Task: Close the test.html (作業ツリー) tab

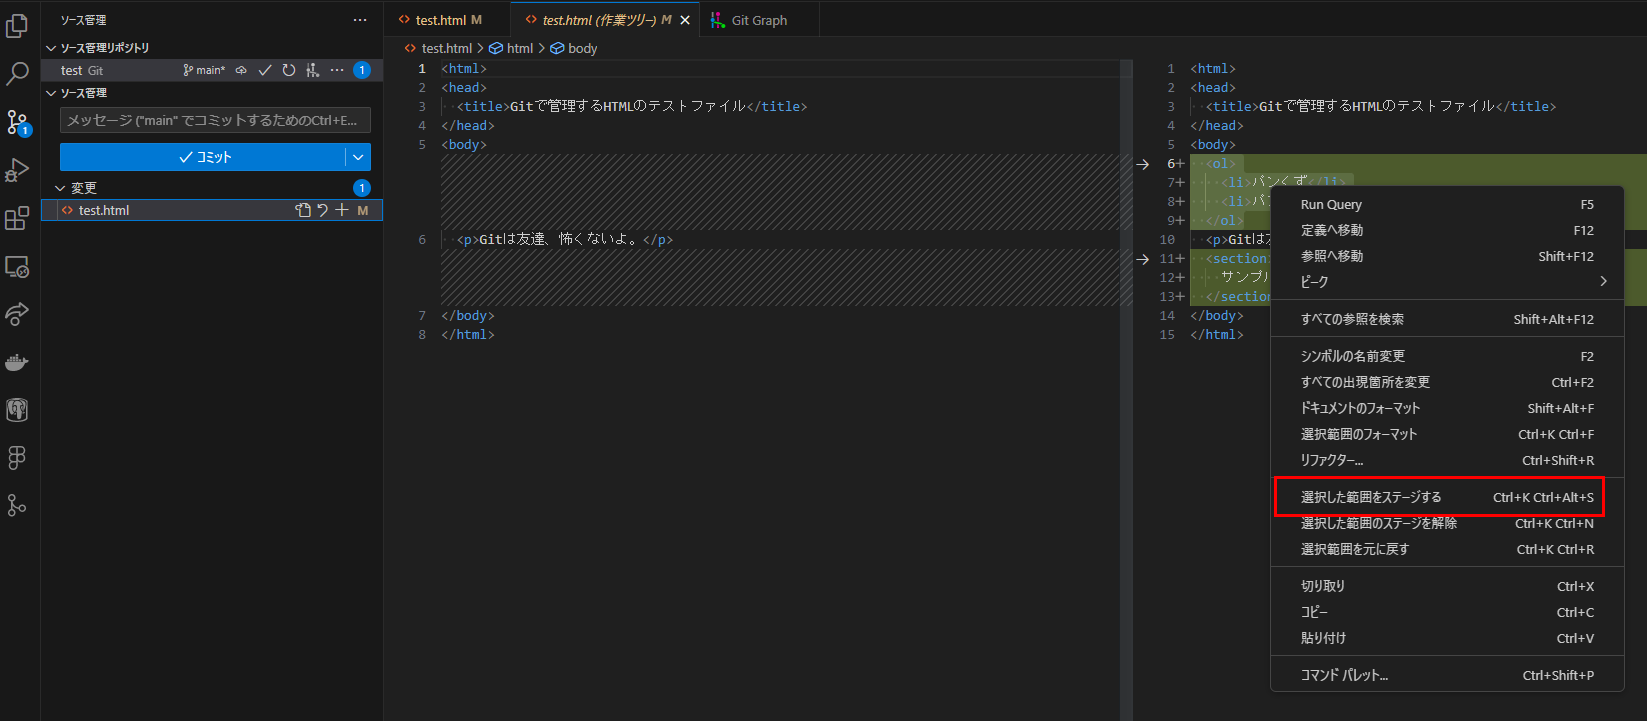Action: click(x=685, y=20)
